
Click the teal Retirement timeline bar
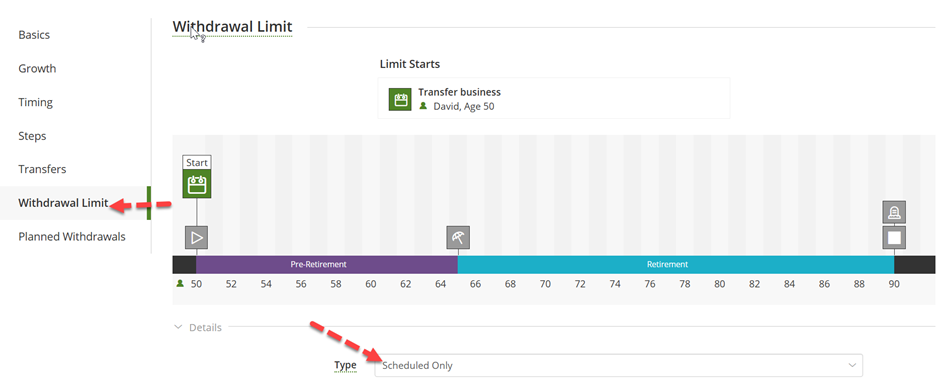coord(676,264)
